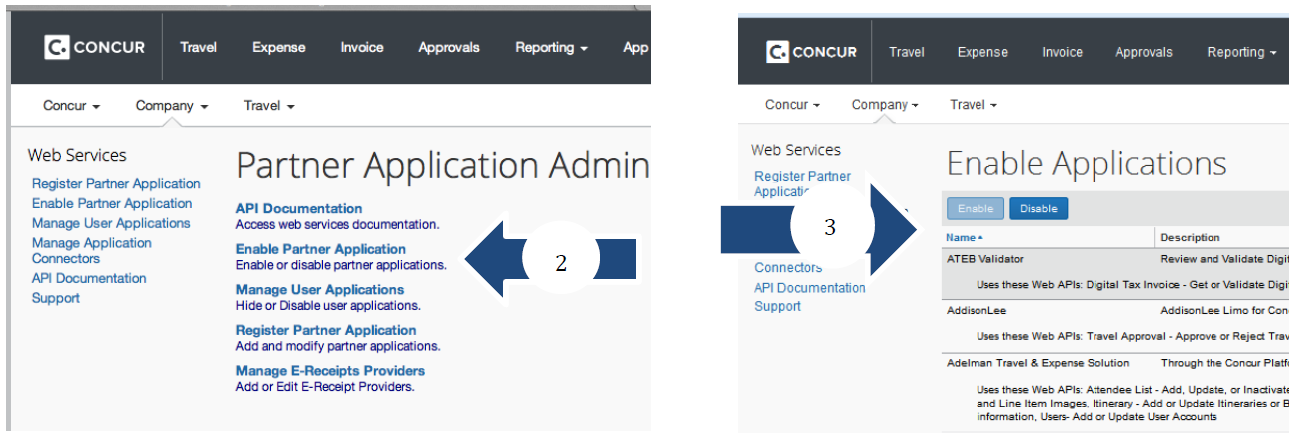Click bold Manage E-Receipts Providers link
This screenshot has height=437, width=1296.
pyautogui.click(x=331, y=370)
